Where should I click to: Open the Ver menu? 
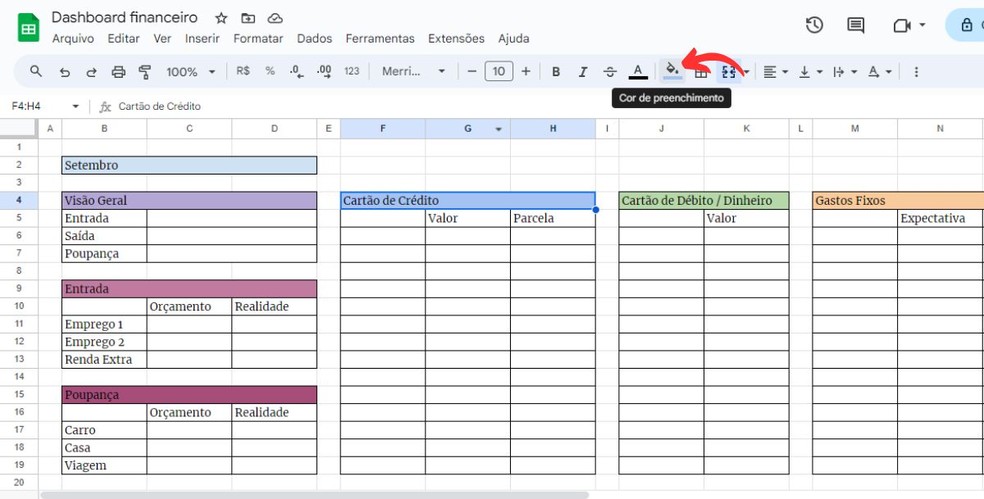pos(162,39)
